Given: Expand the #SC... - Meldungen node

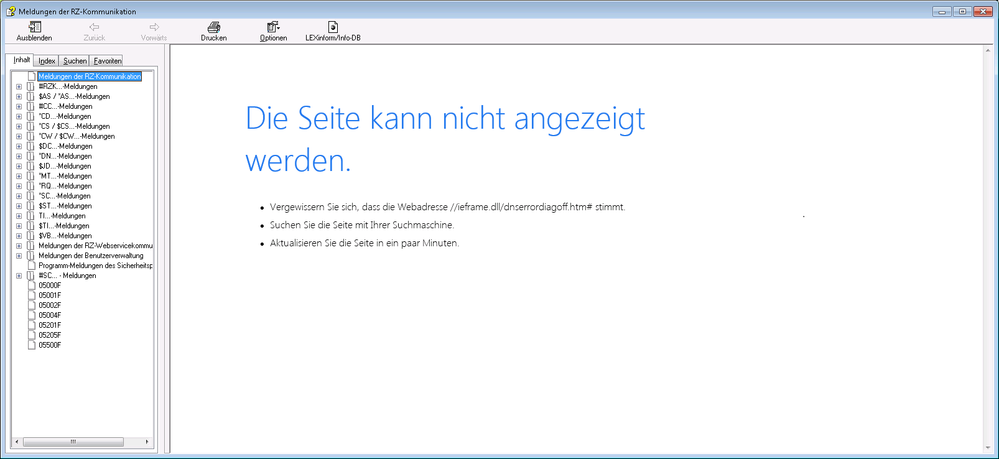Looking at the screenshot, I should click(x=18, y=276).
